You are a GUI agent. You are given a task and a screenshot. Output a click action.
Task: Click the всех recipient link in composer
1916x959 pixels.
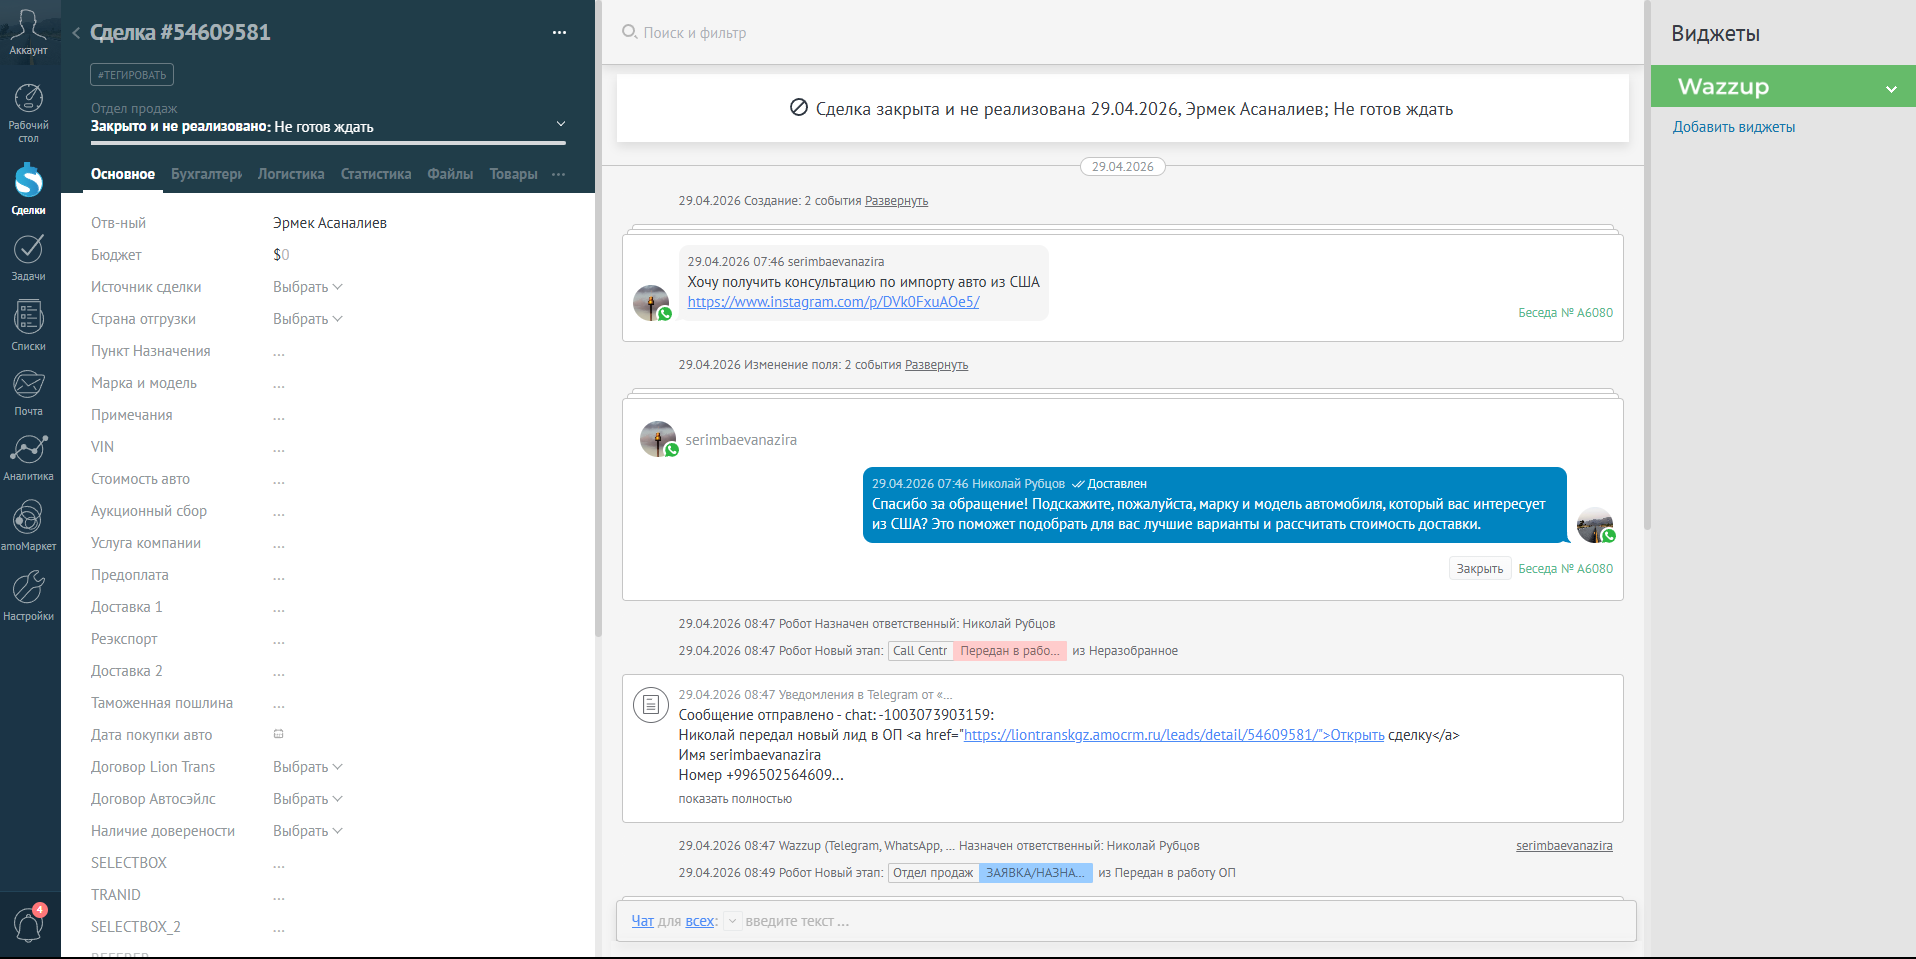point(700,921)
